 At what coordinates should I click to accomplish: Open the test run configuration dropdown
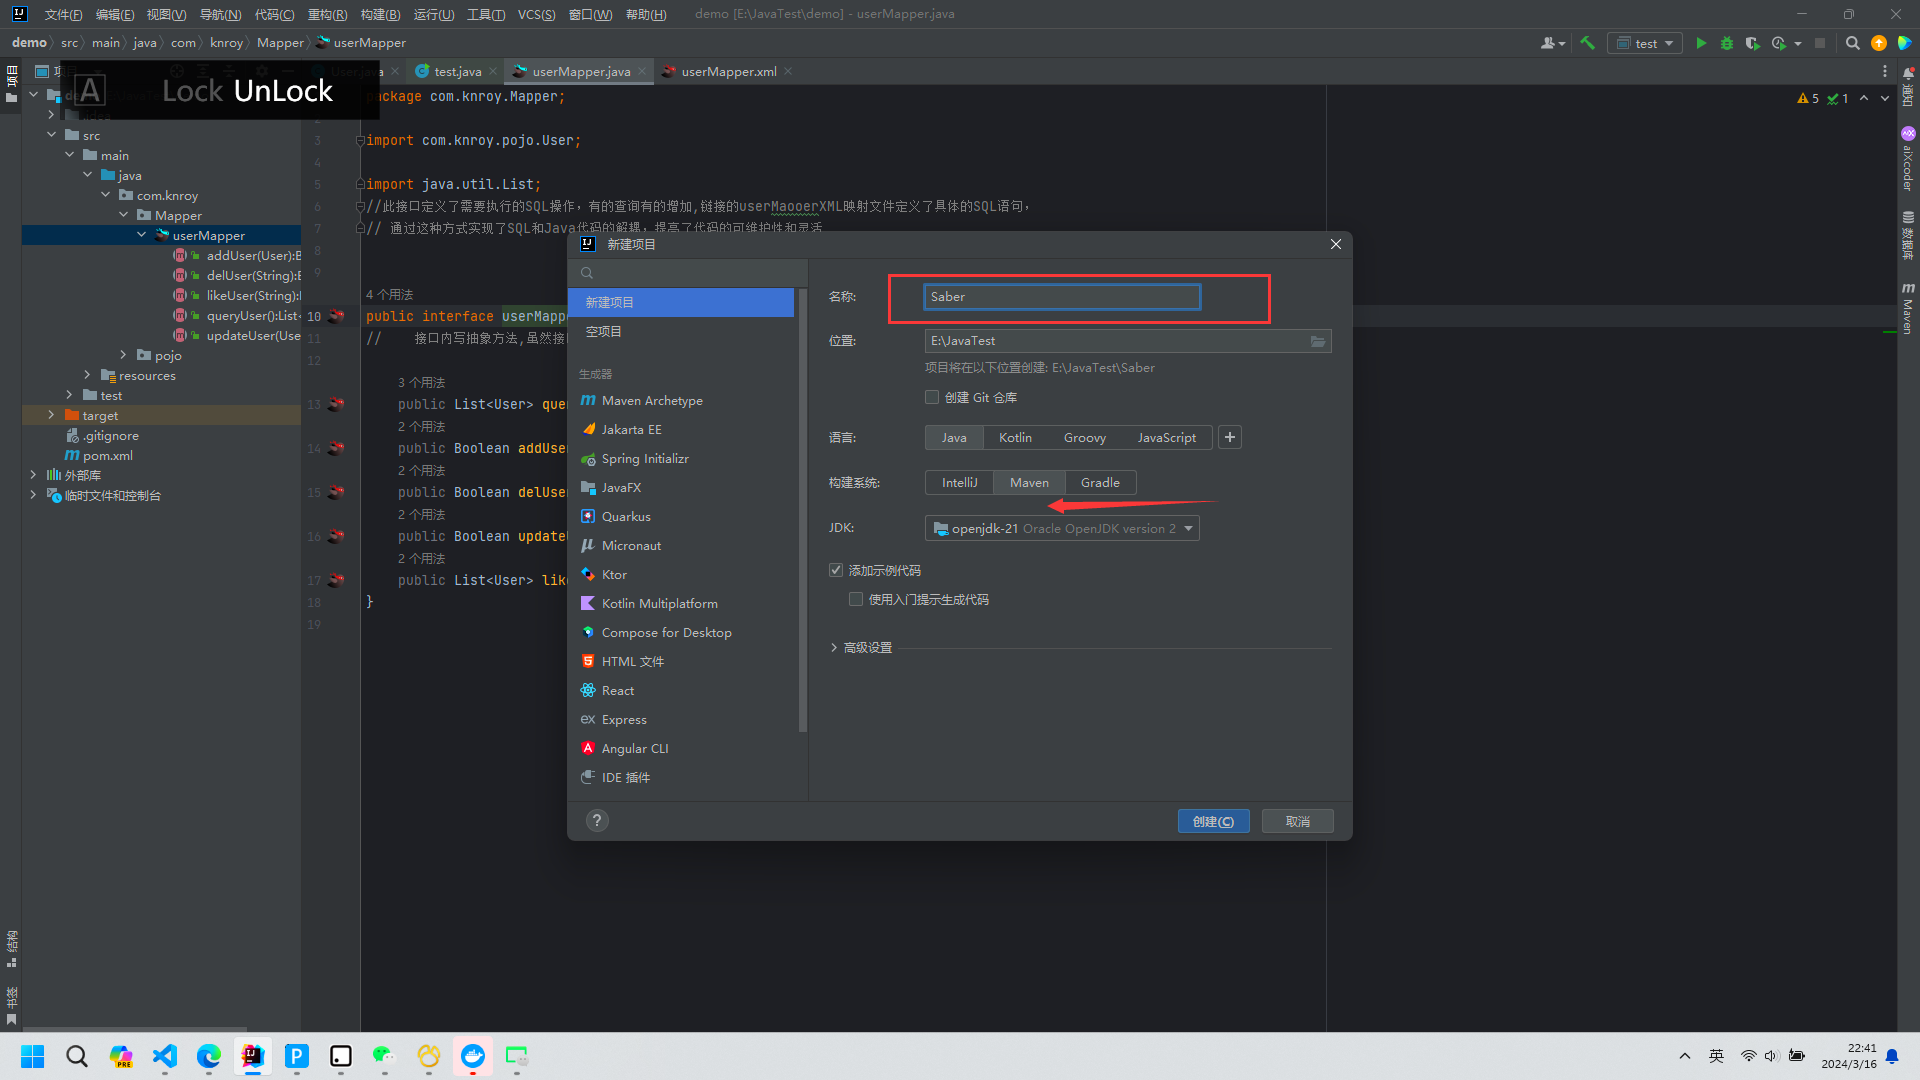click(x=1645, y=43)
